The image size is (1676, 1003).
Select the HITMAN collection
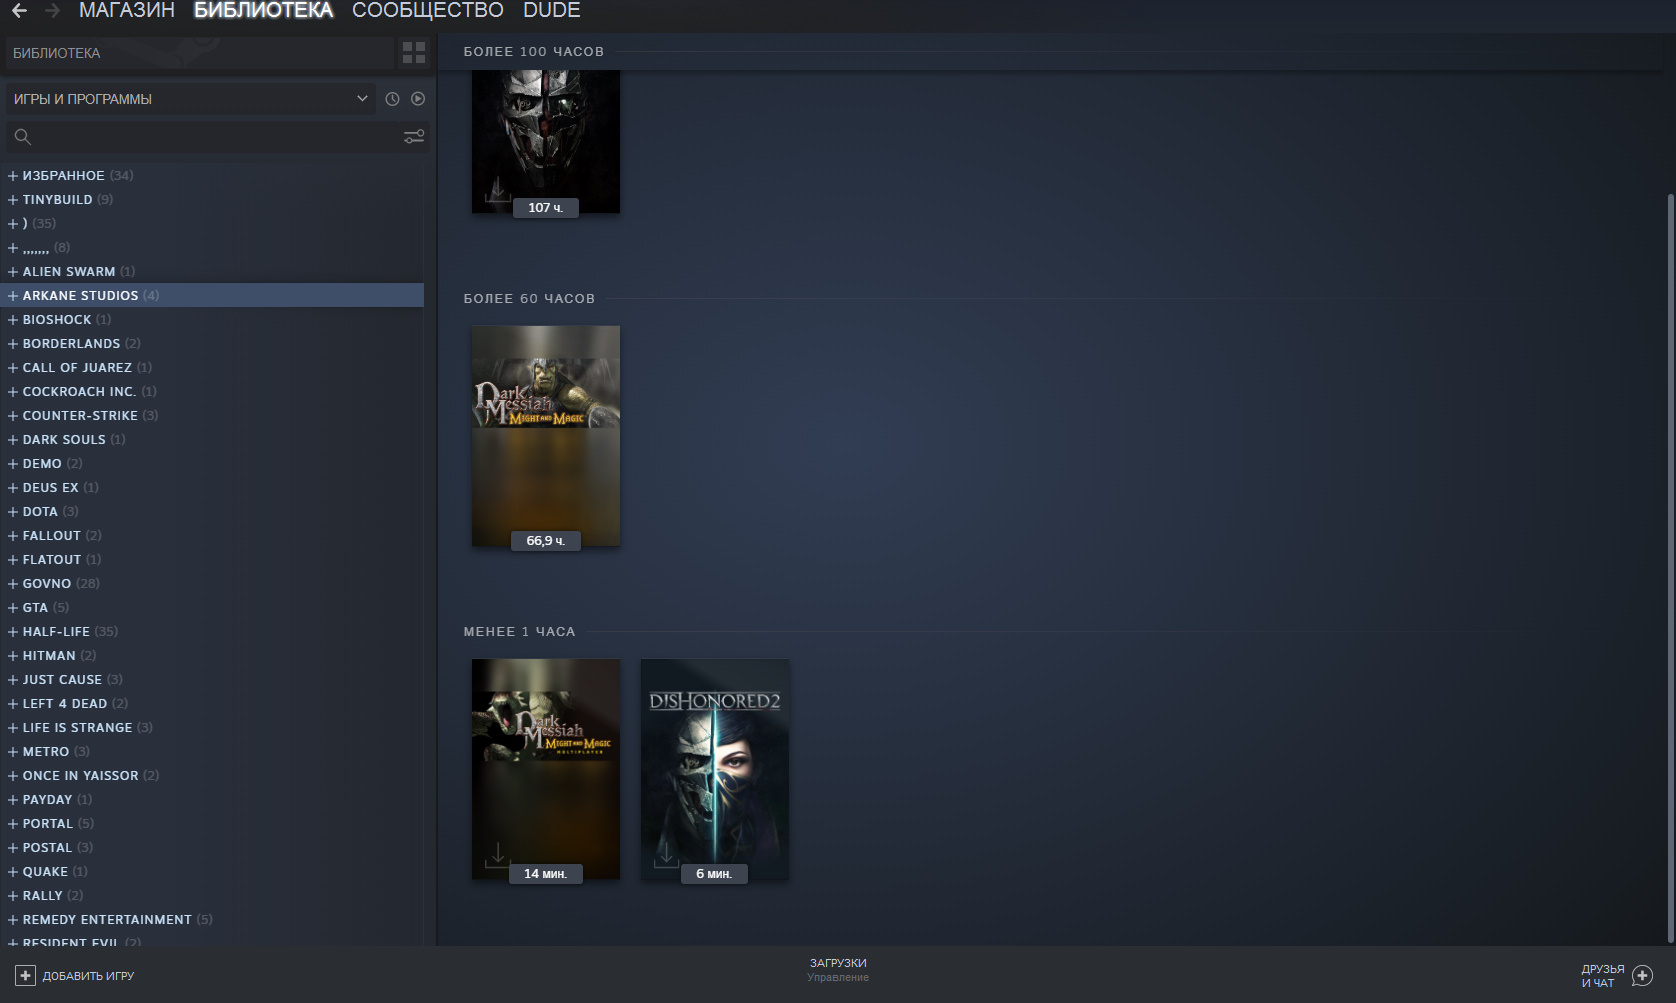click(212, 656)
